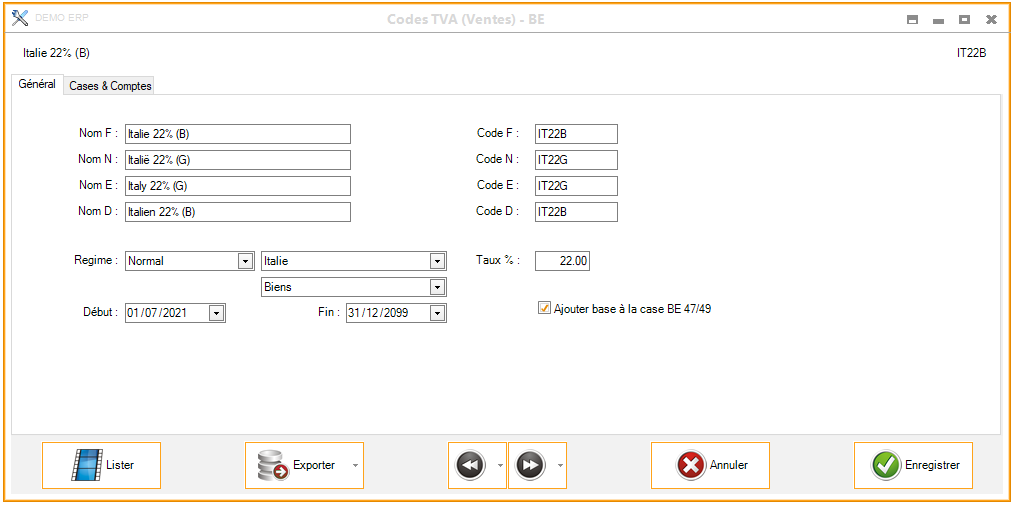Open the Italie country dropdown
Screen dimensions: 1014x505
pyautogui.click(x=437, y=261)
